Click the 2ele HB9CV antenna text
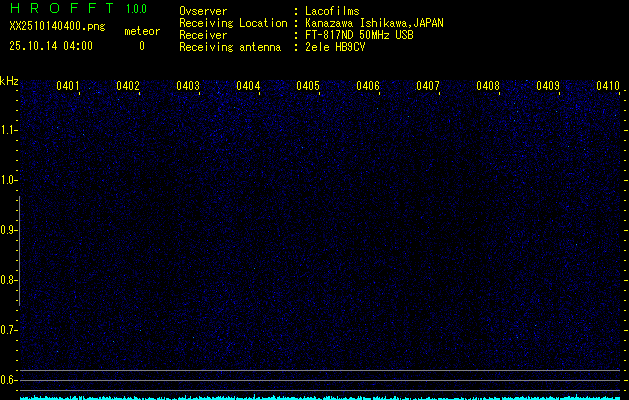This screenshot has width=629, height=400. pos(339,47)
